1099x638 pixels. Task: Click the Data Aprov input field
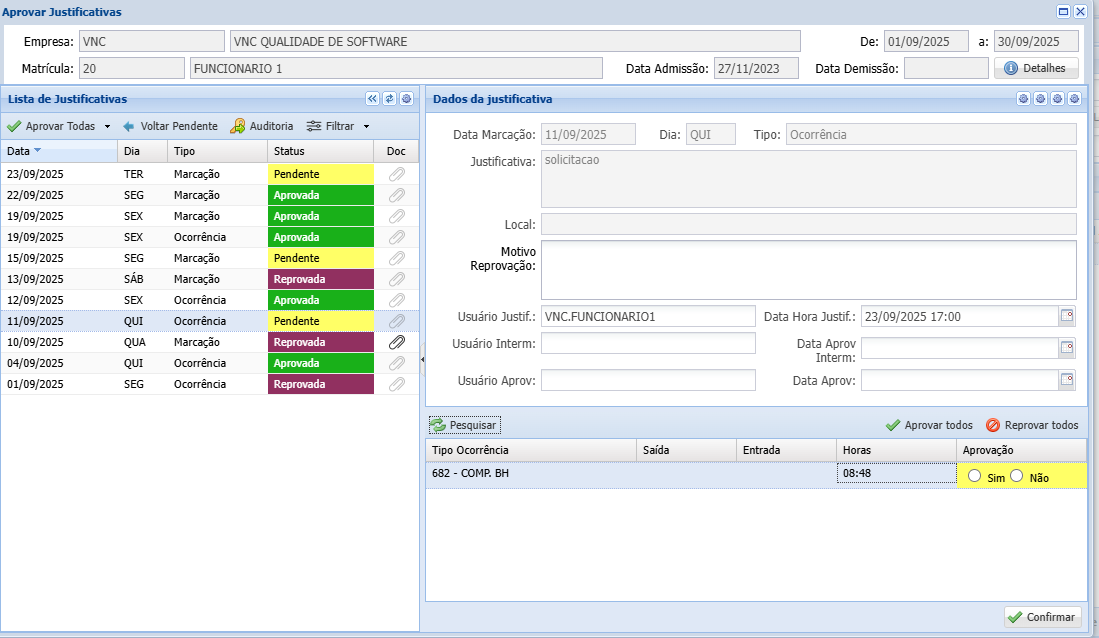tap(960, 380)
